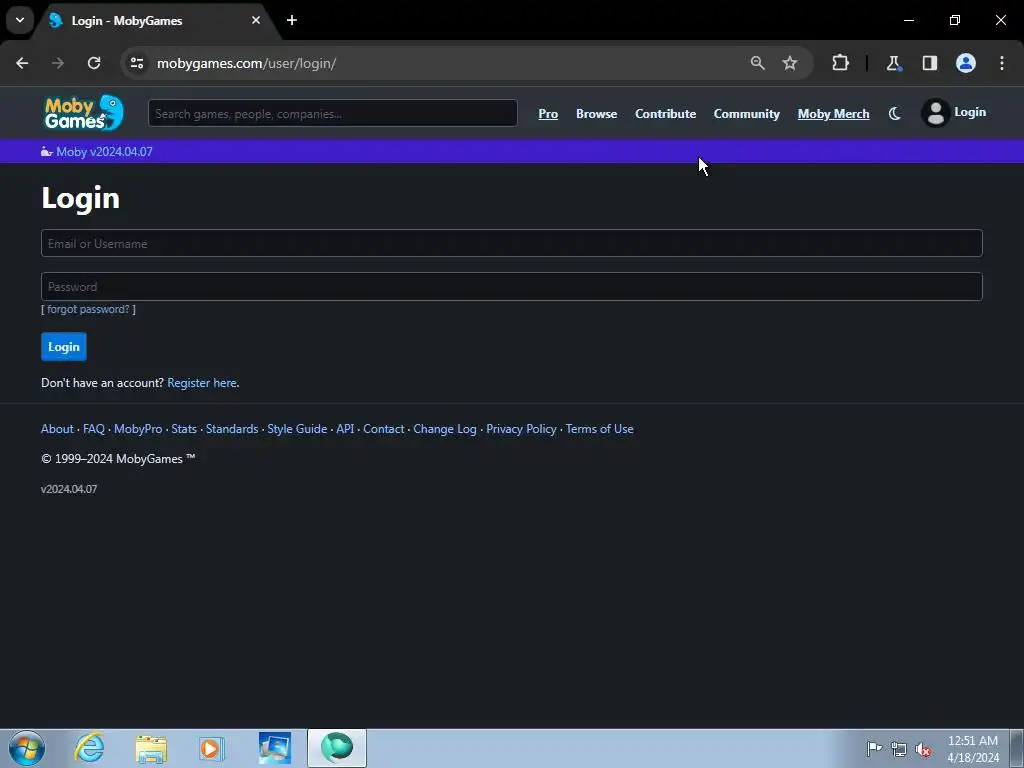
Task: Open the Moby v2024.04.07 banner link
Action: pos(104,152)
